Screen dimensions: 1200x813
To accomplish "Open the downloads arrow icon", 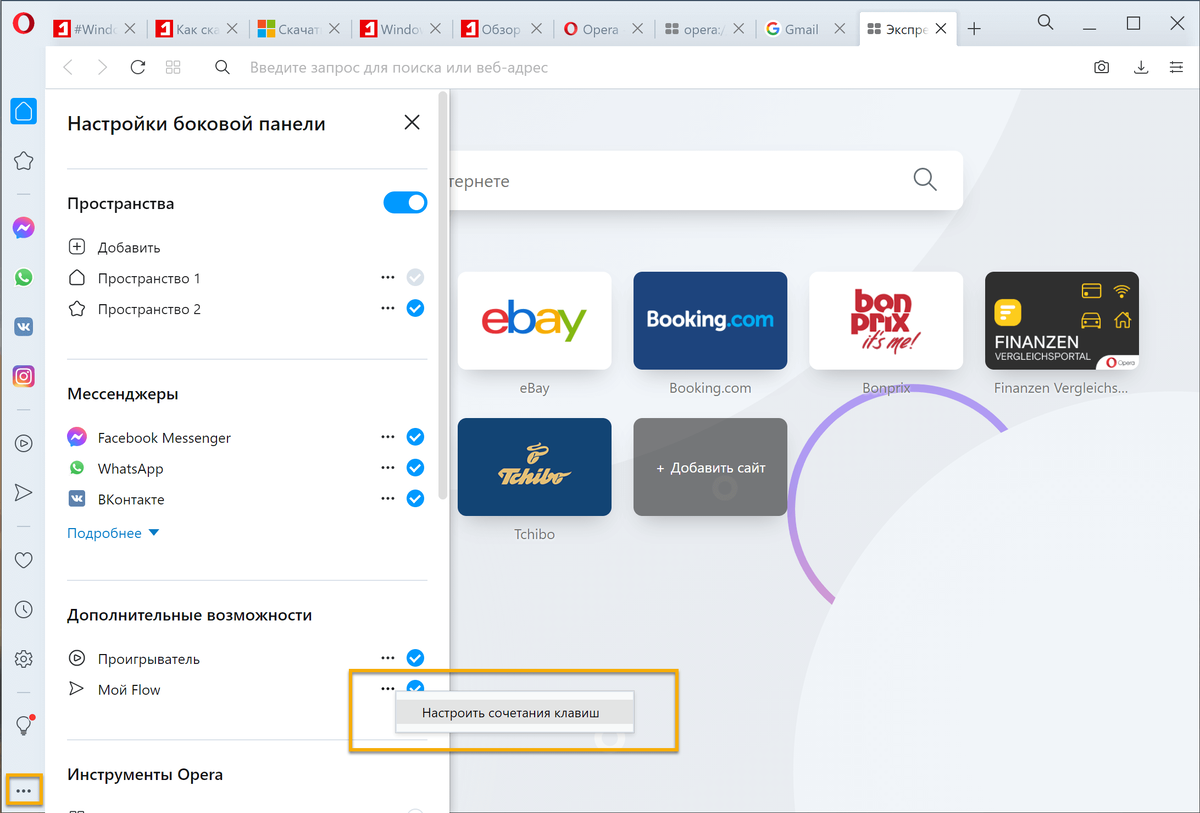I will [x=1141, y=68].
